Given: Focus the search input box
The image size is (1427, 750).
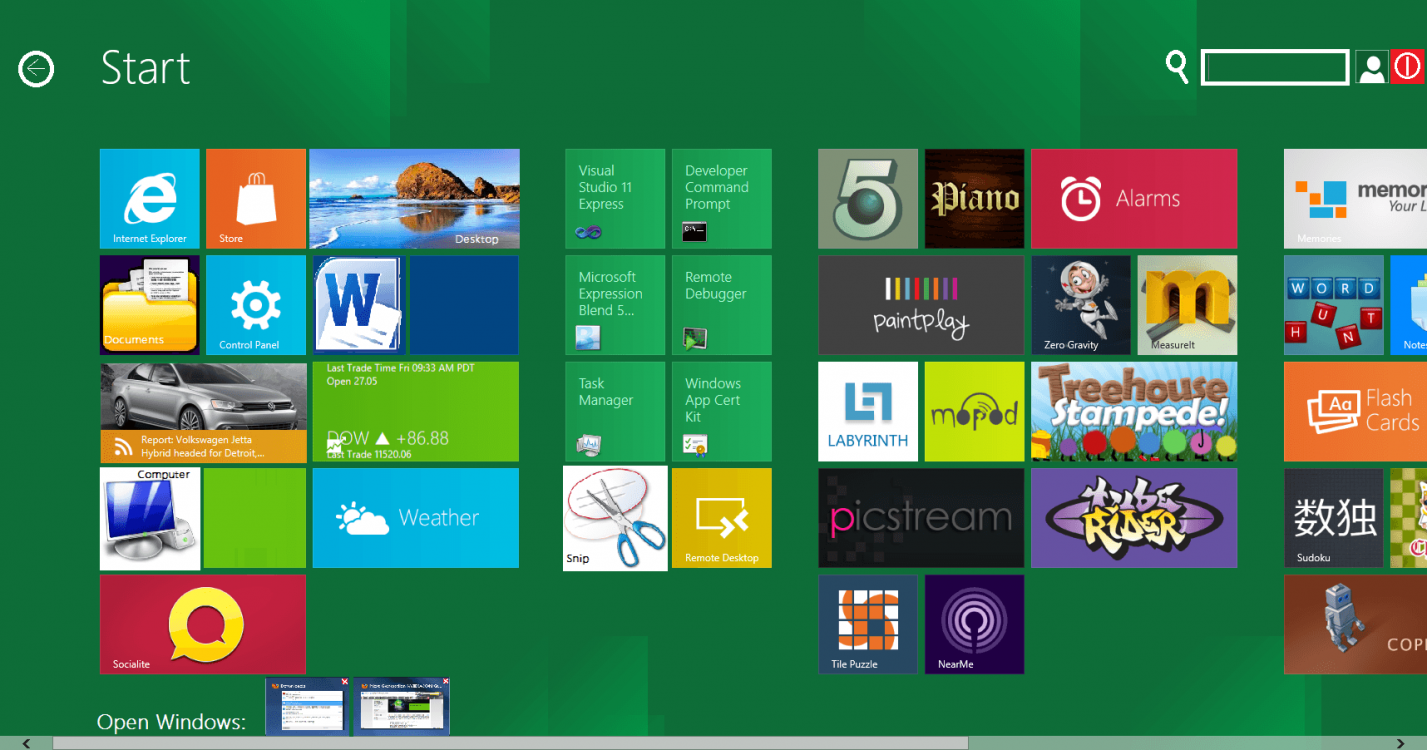Looking at the screenshot, I should coord(1275,67).
